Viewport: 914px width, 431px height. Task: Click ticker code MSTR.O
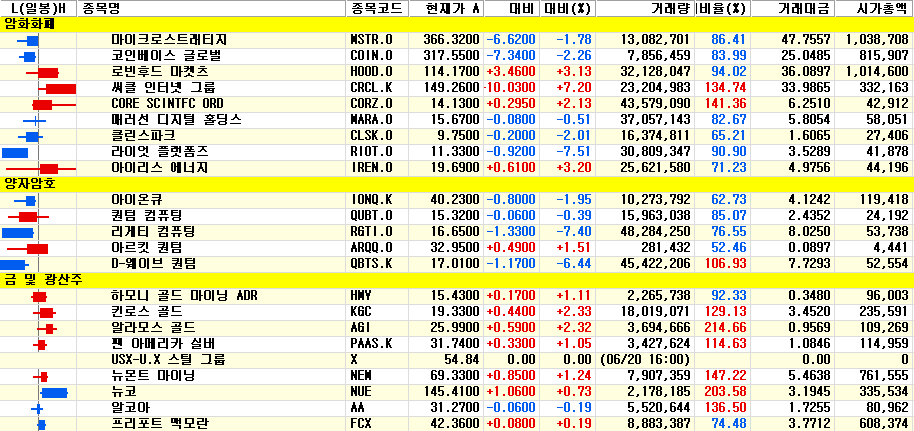[371, 40]
